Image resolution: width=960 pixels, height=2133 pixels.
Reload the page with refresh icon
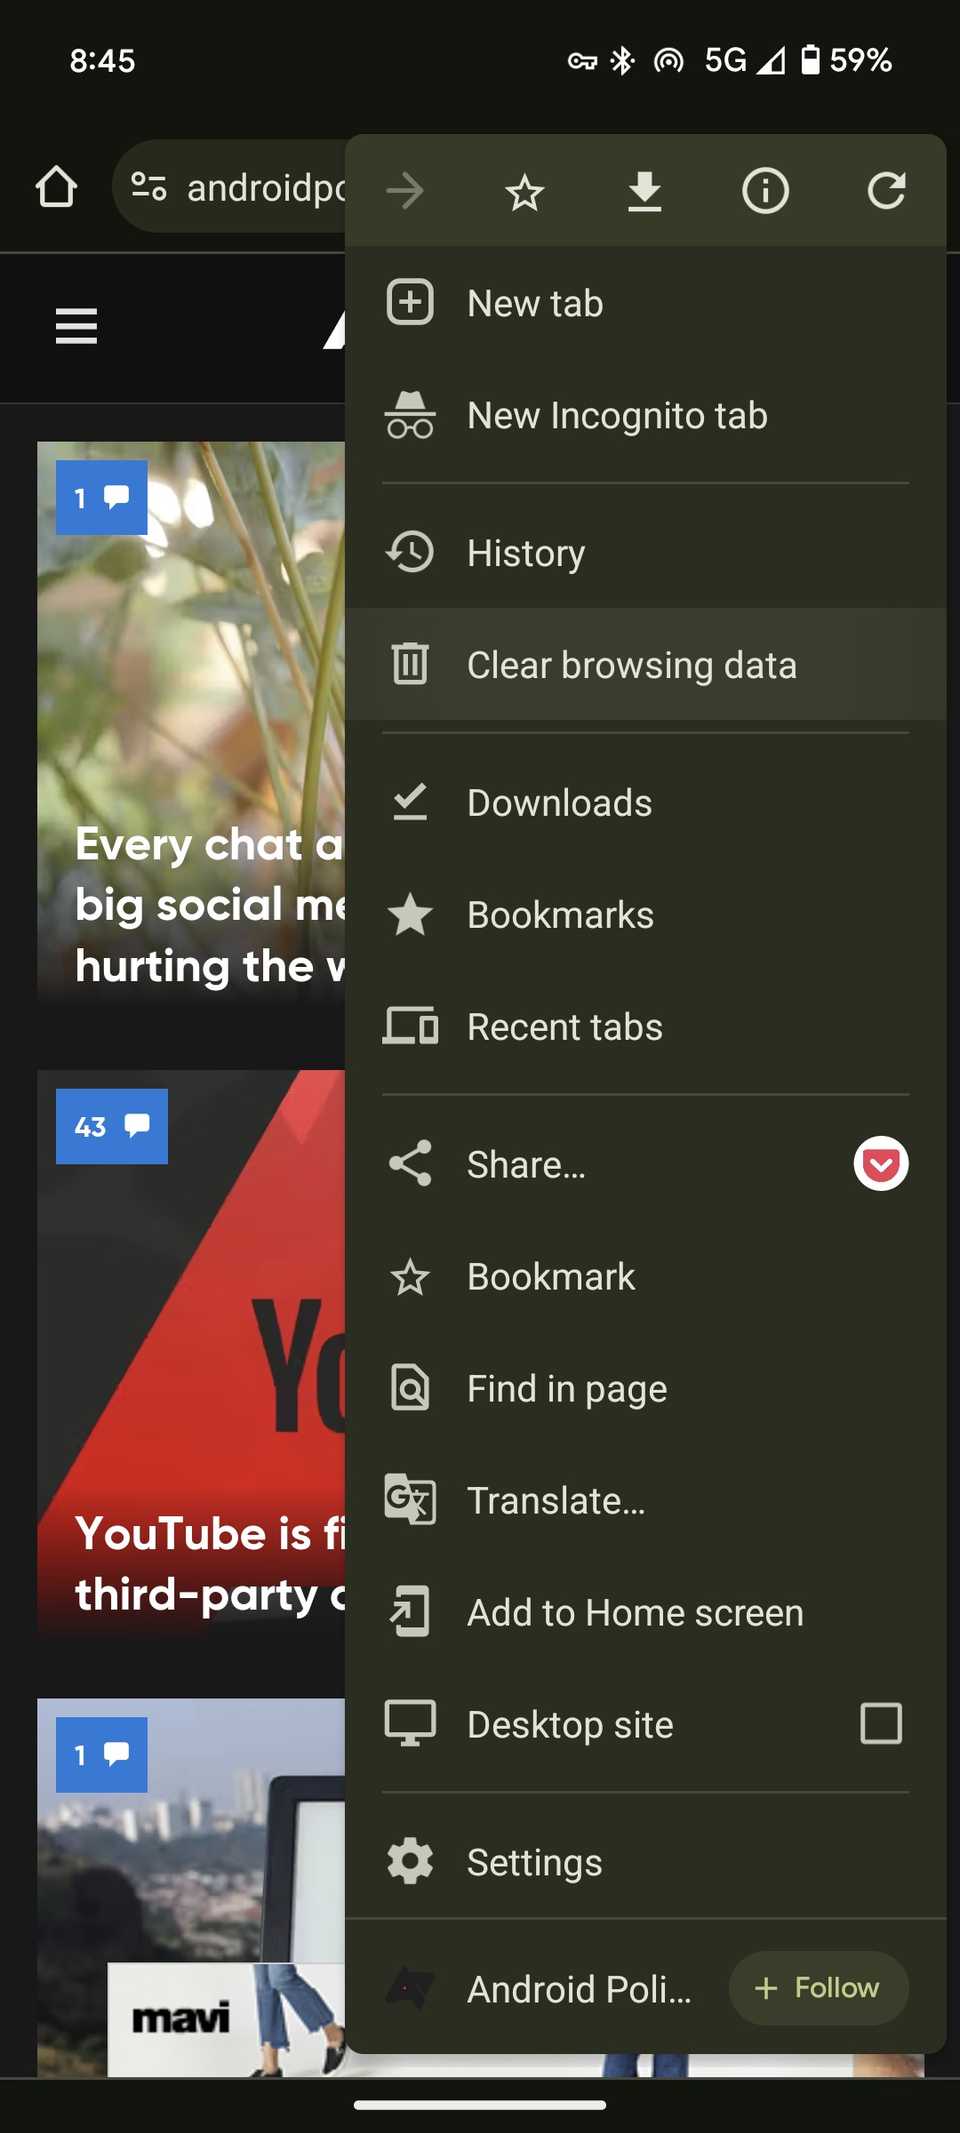[x=886, y=191]
